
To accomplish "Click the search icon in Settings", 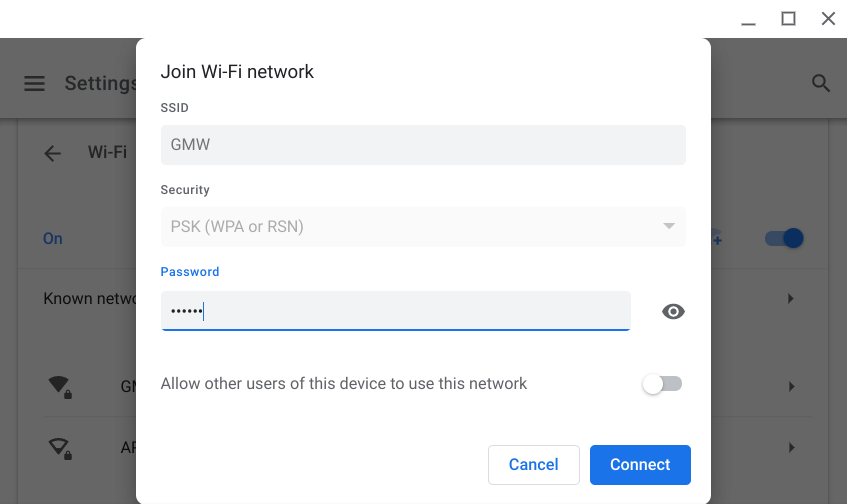I will pos(821,84).
